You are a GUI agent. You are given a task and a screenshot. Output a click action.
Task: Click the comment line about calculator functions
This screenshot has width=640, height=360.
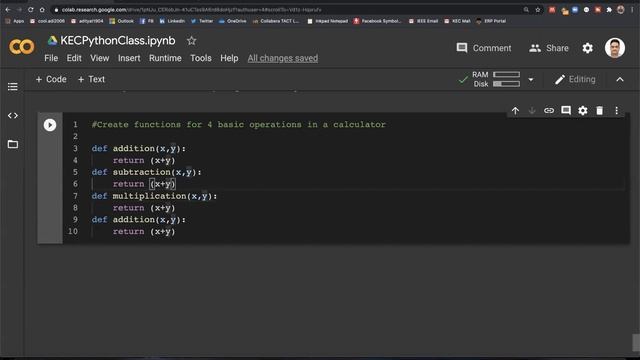239,124
